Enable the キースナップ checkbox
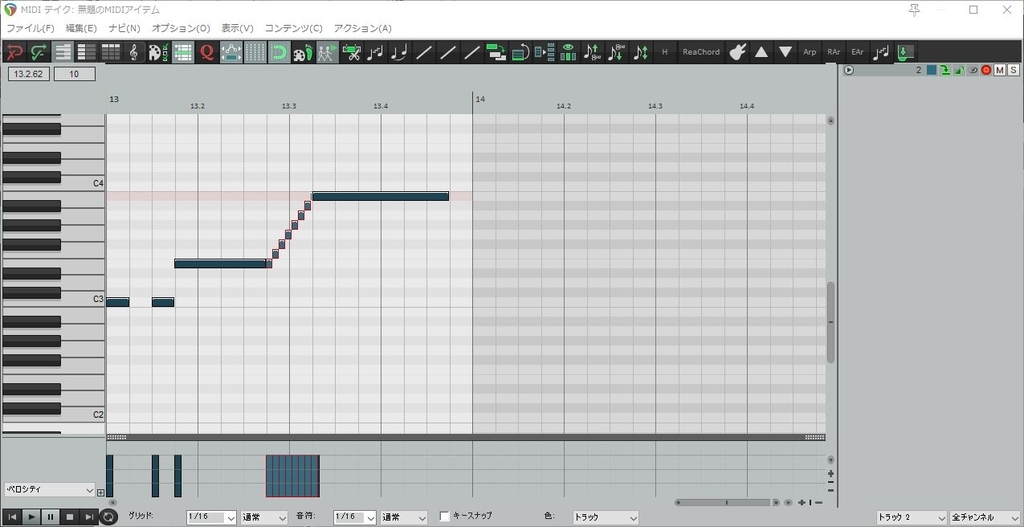Screen dimensions: 1024x527 pos(445,517)
